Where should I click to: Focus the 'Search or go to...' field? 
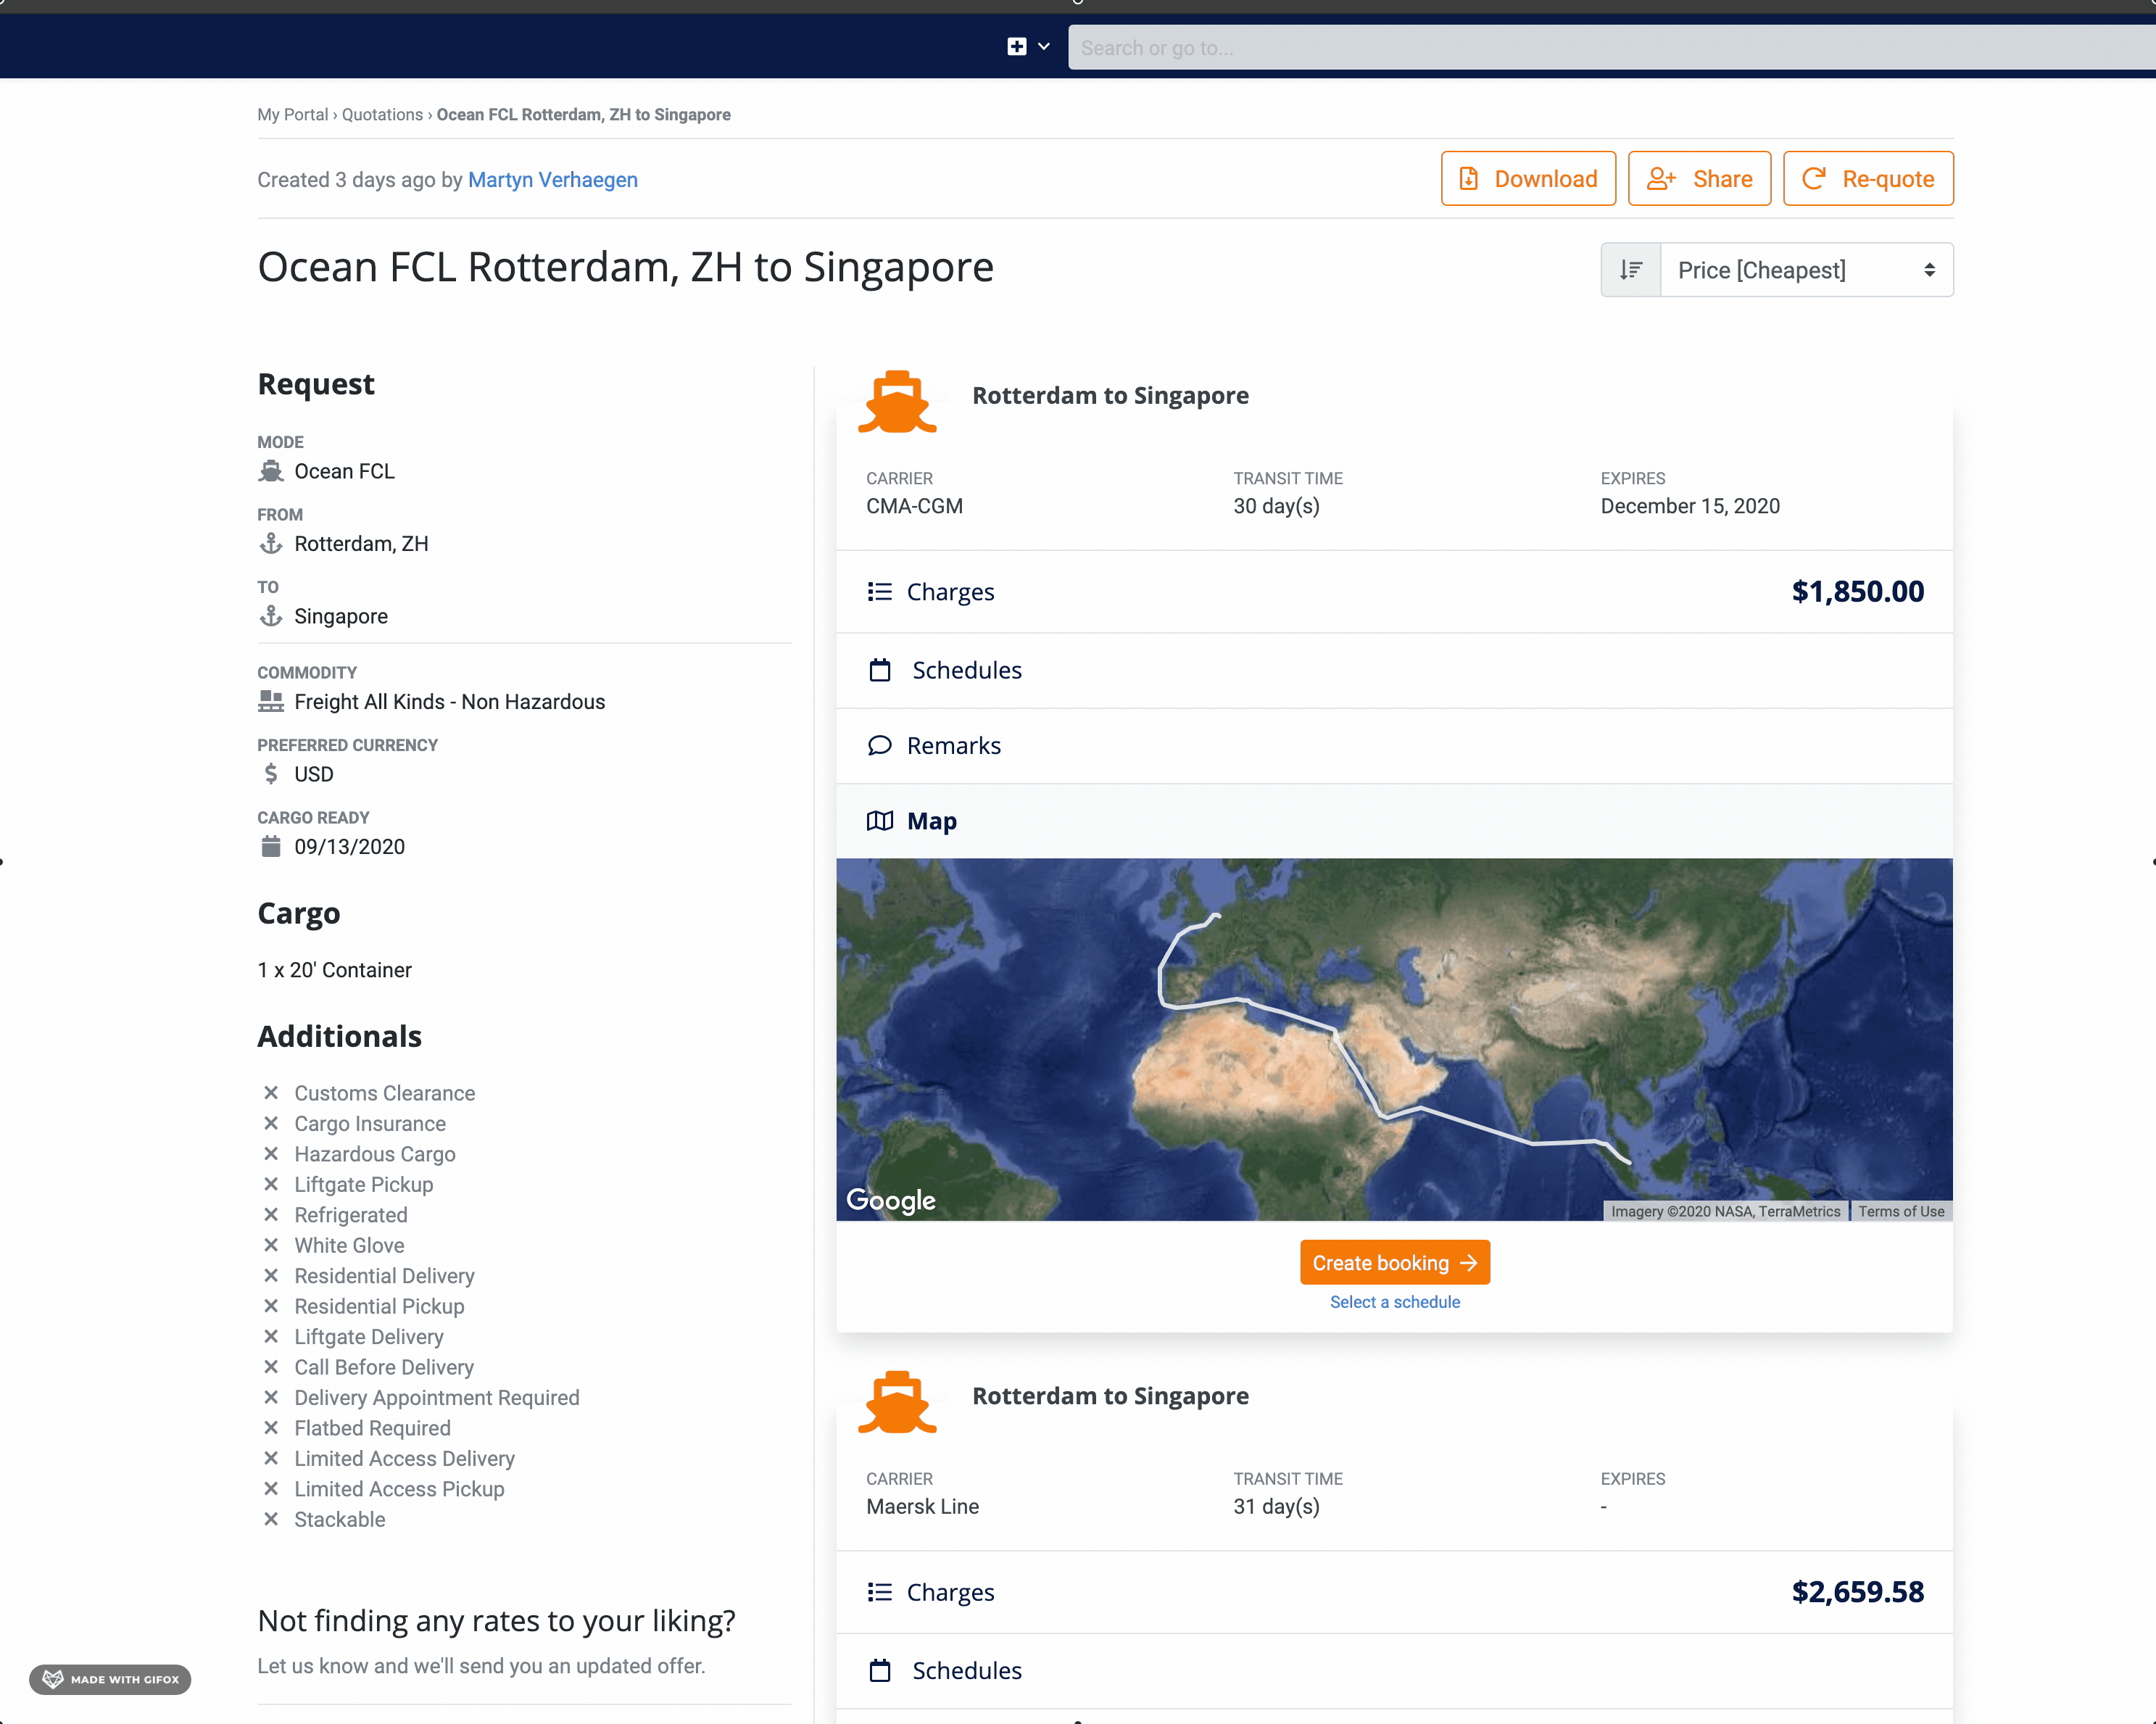[1612, 48]
